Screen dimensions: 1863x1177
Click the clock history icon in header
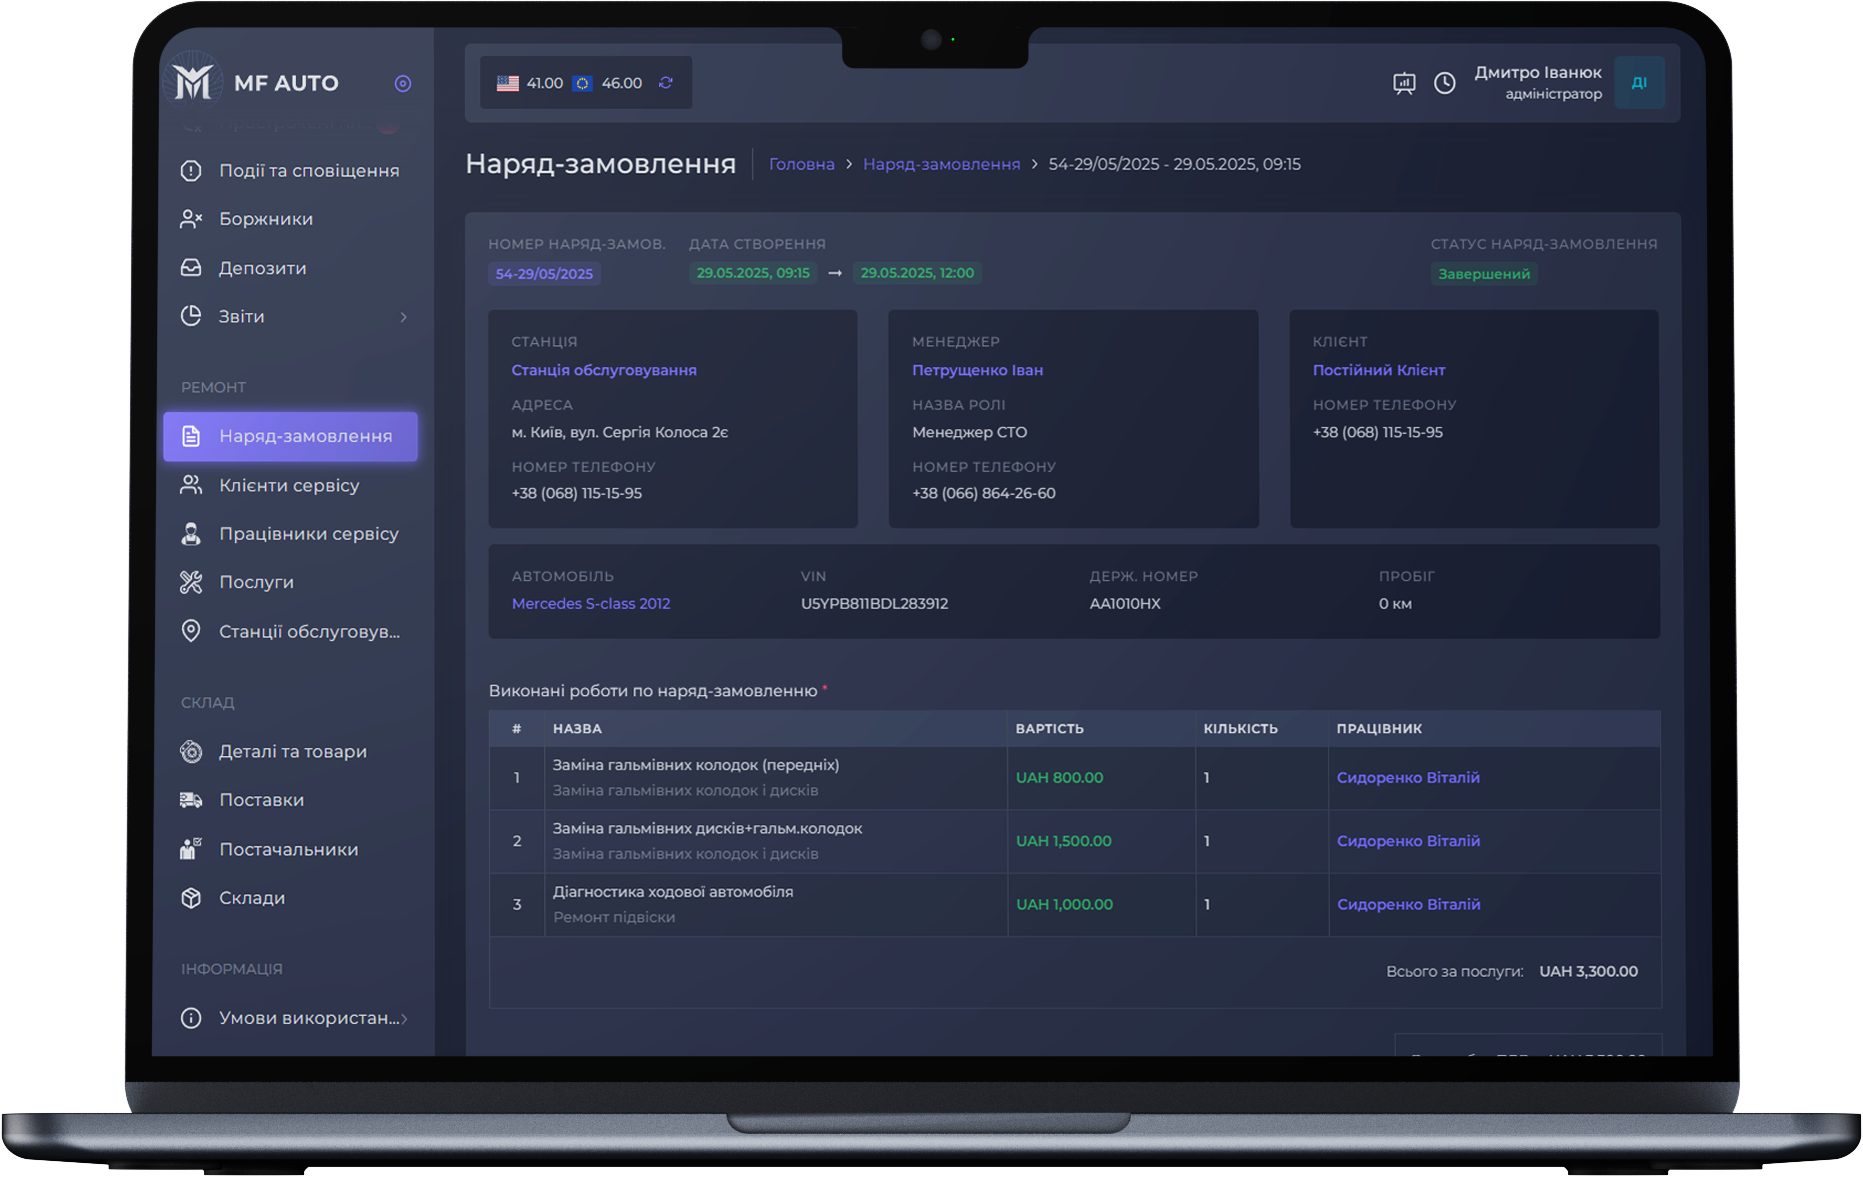click(x=1445, y=83)
